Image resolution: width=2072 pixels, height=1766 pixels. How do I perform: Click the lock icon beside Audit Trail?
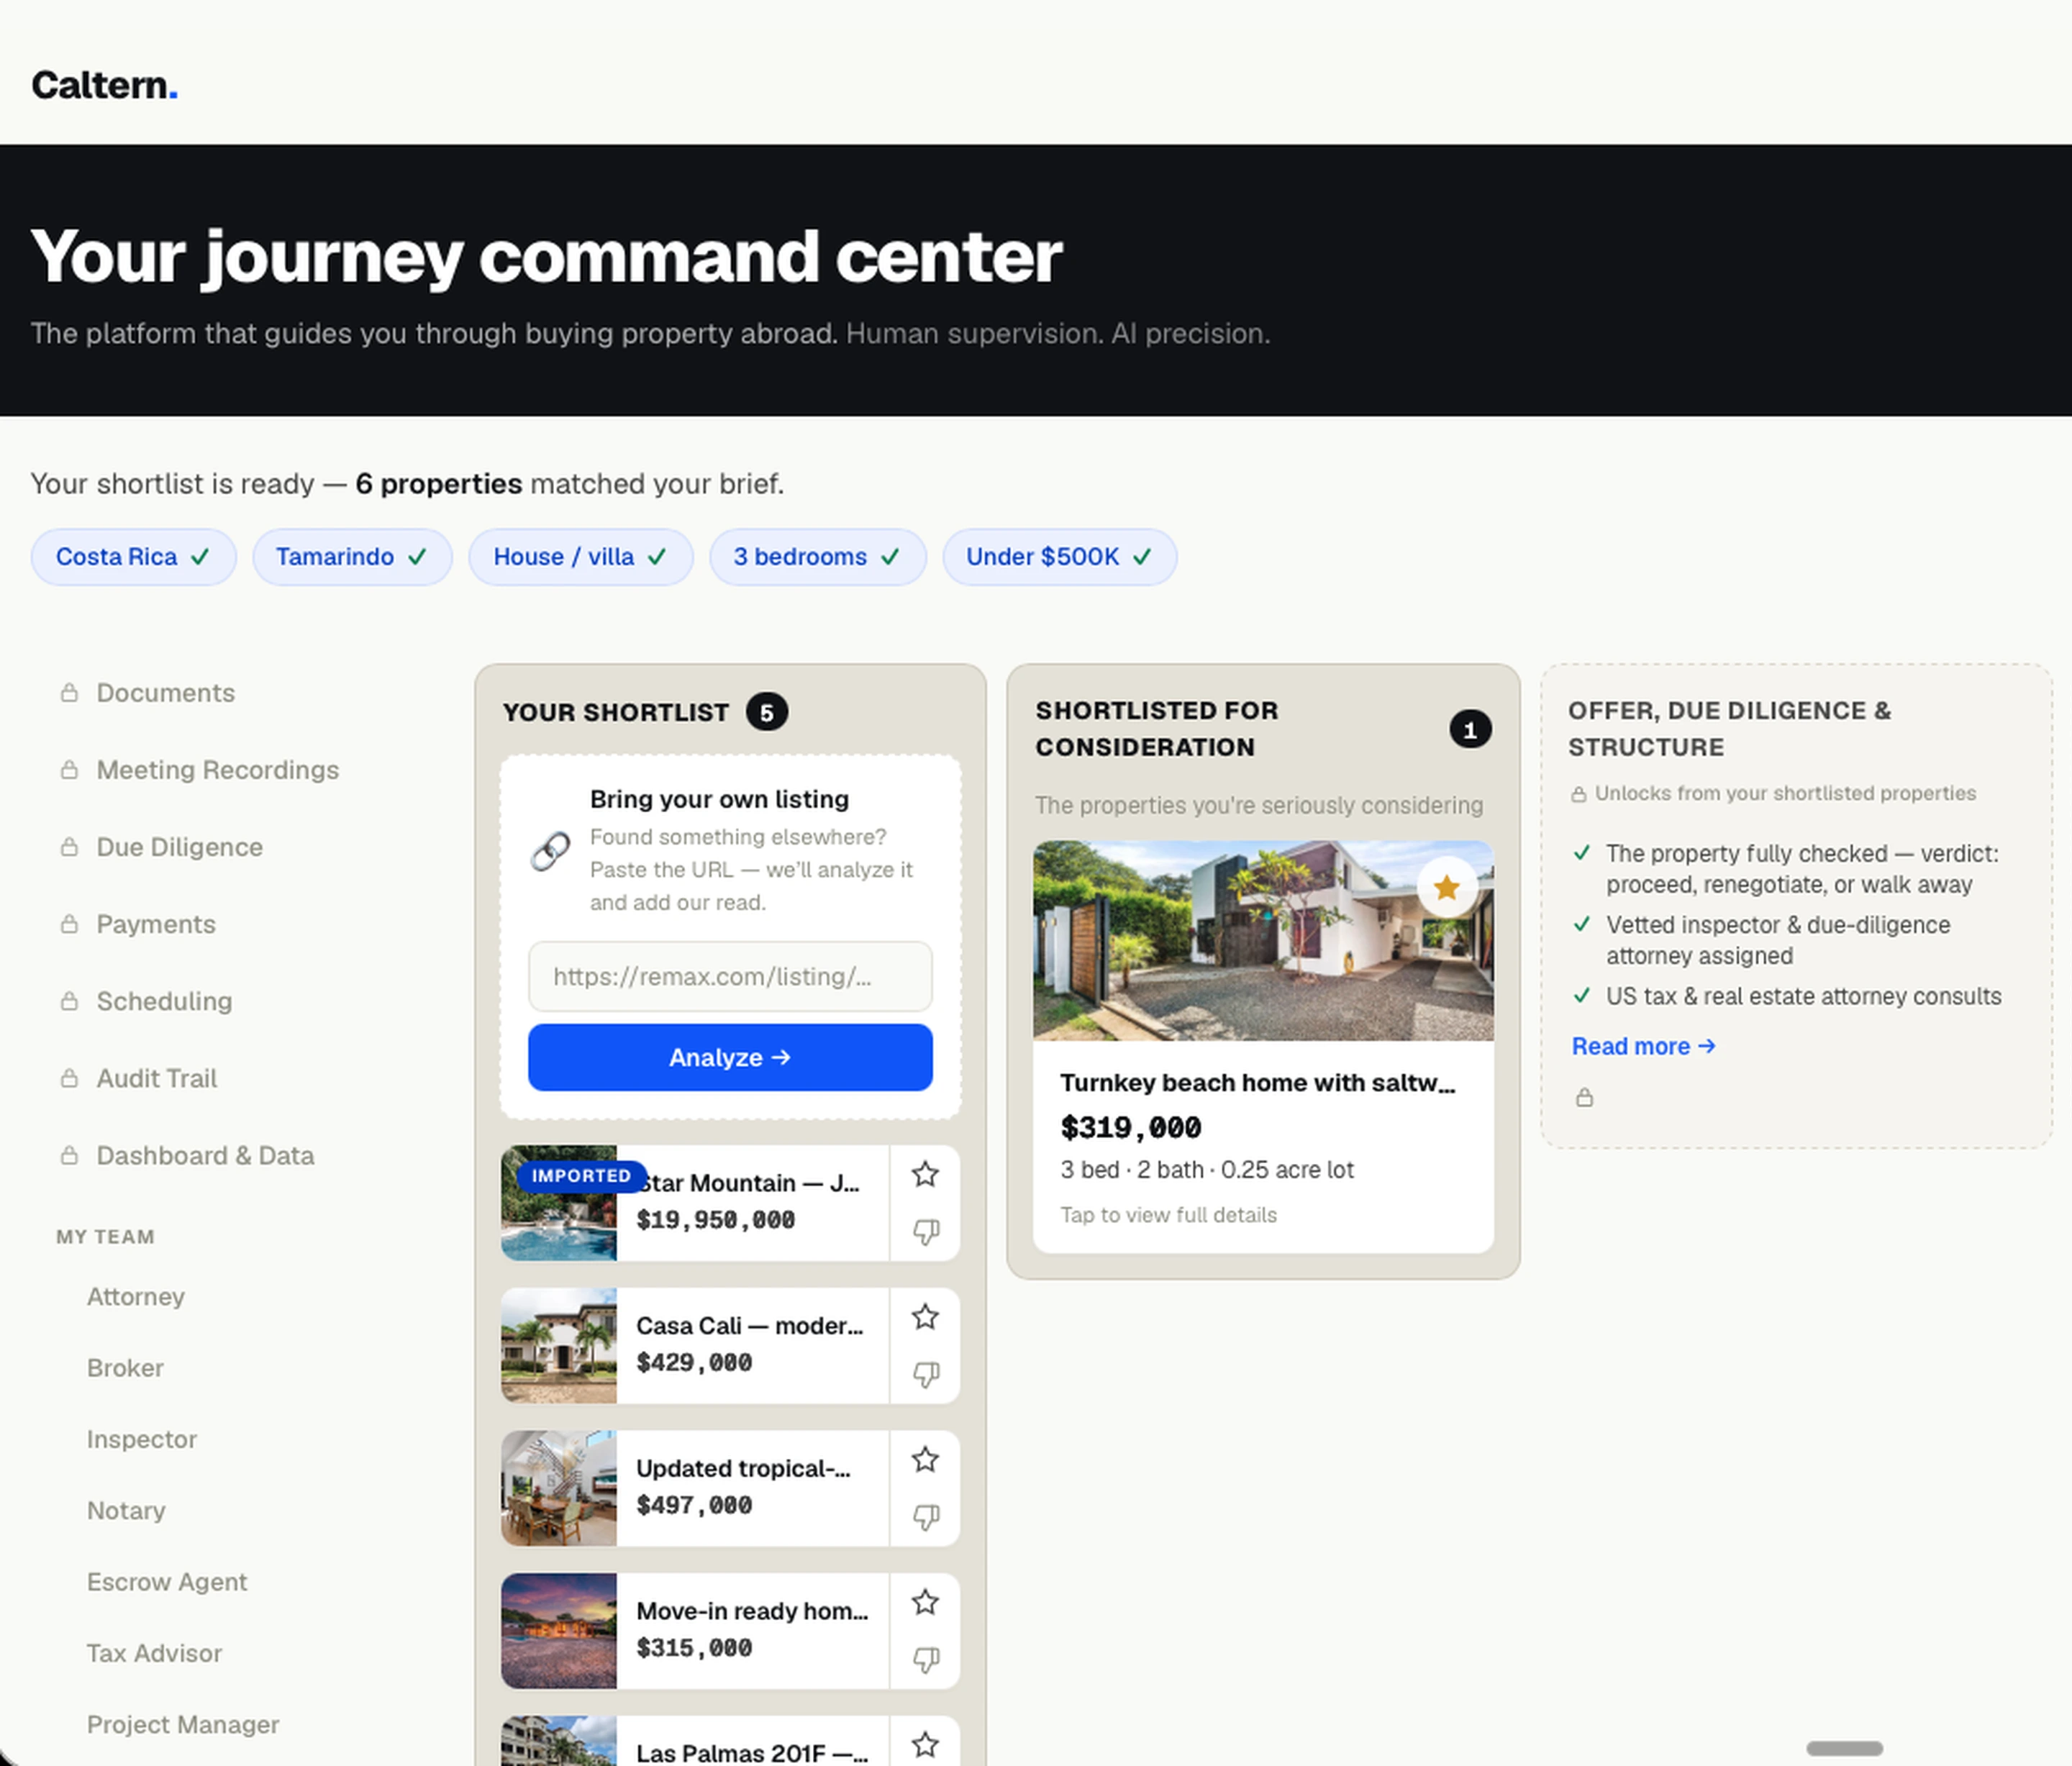point(69,1077)
